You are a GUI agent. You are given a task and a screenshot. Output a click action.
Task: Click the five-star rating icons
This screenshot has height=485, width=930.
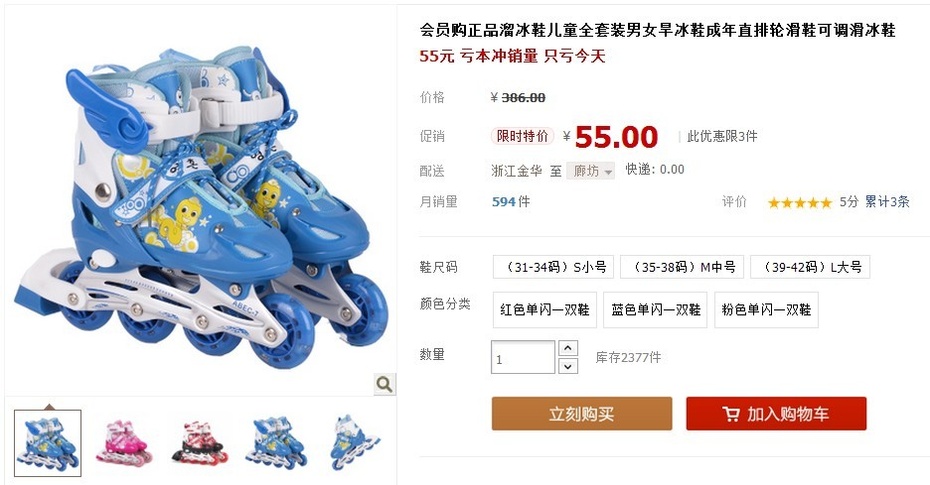pos(800,203)
